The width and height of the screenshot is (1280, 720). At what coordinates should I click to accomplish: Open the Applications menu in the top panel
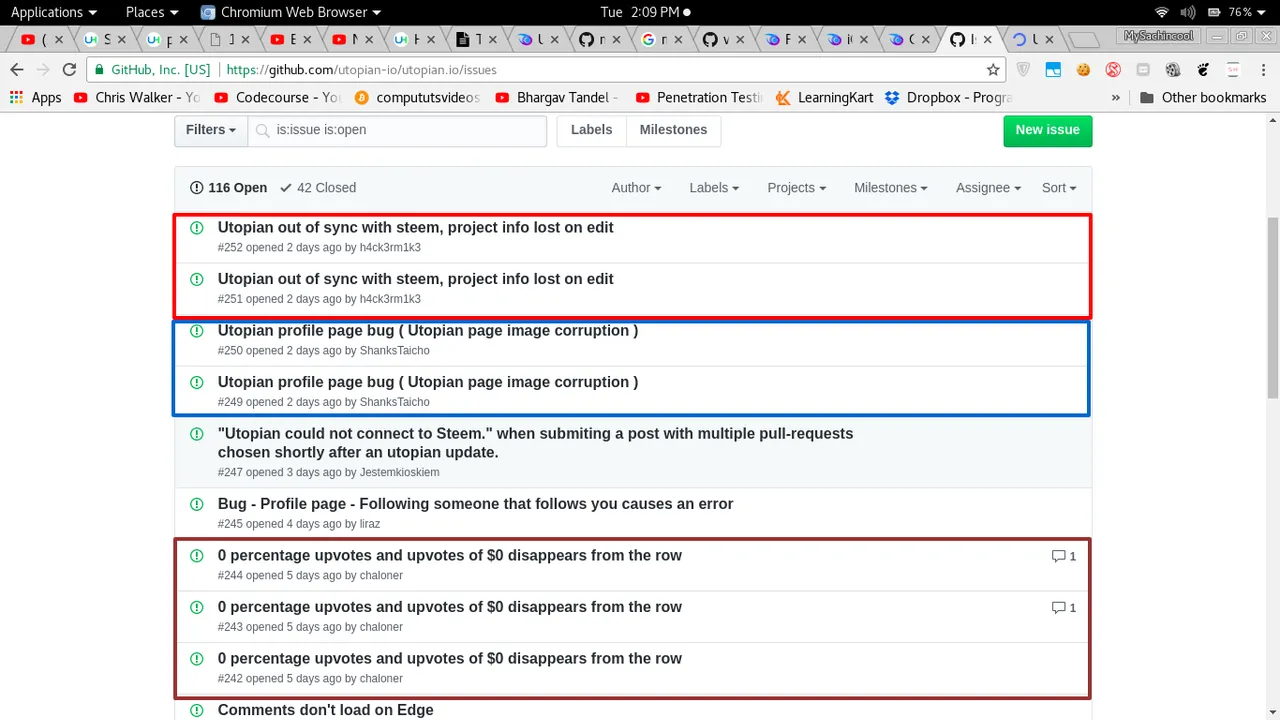(x=53, y=12)
